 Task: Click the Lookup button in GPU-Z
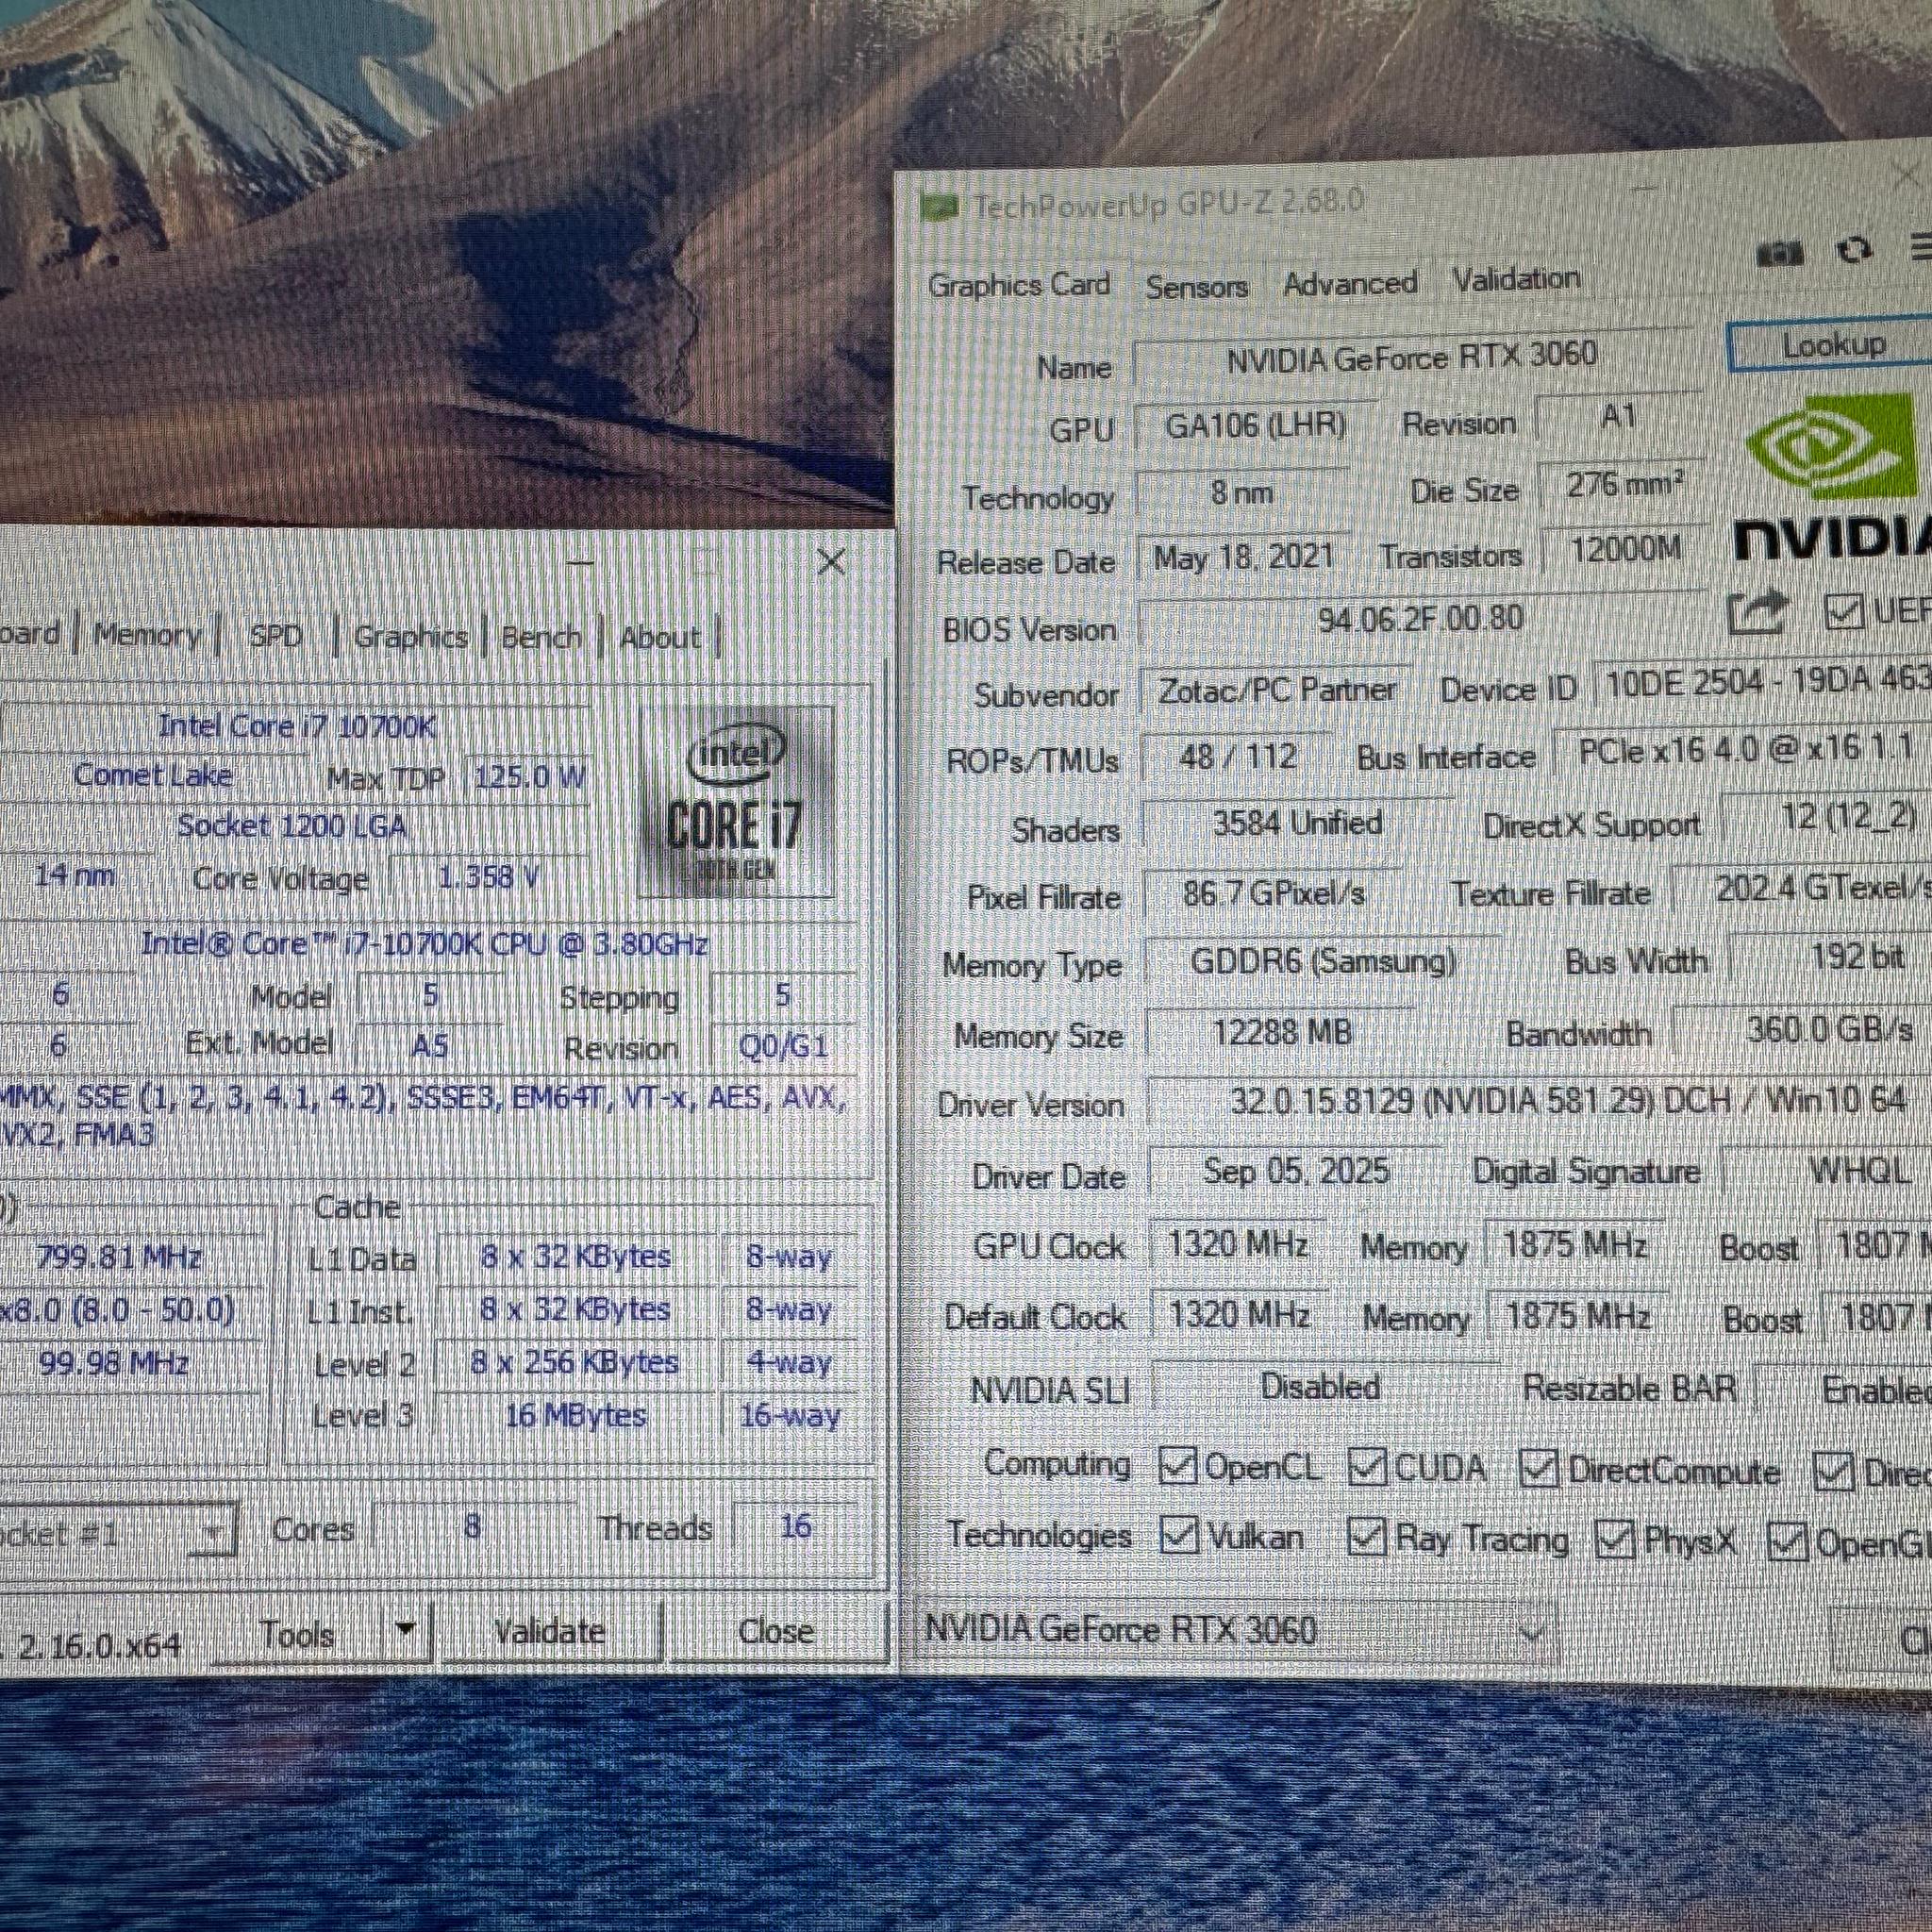click(x=1832, y=346)
